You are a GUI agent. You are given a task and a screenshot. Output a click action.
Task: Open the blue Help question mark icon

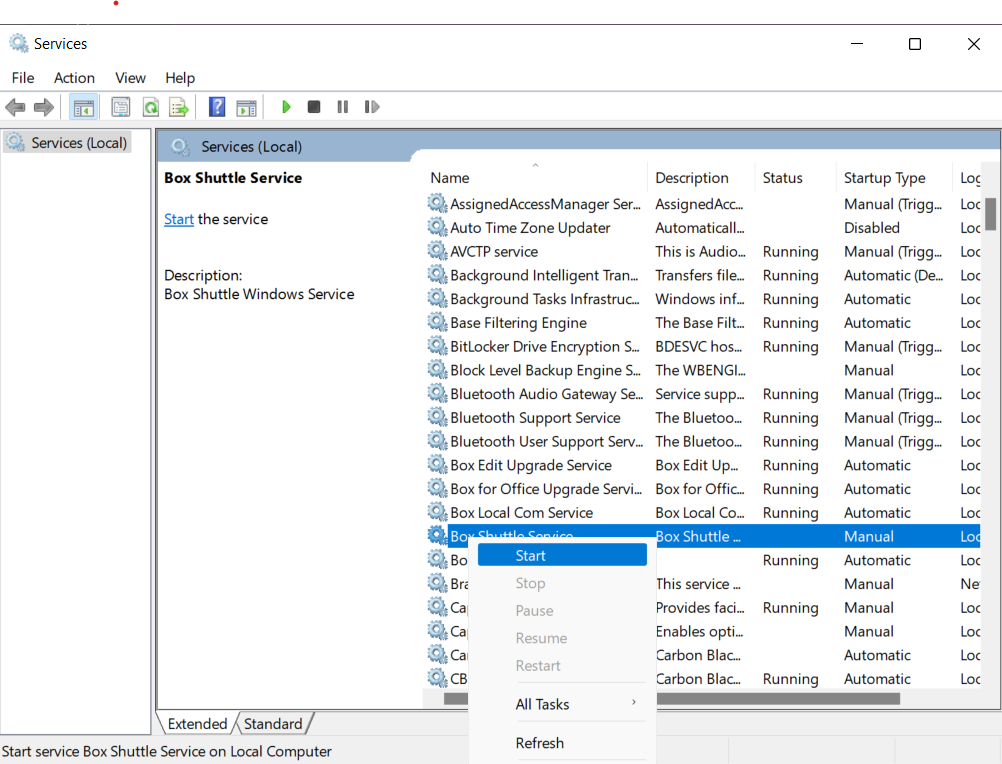(x=217, y=107)
